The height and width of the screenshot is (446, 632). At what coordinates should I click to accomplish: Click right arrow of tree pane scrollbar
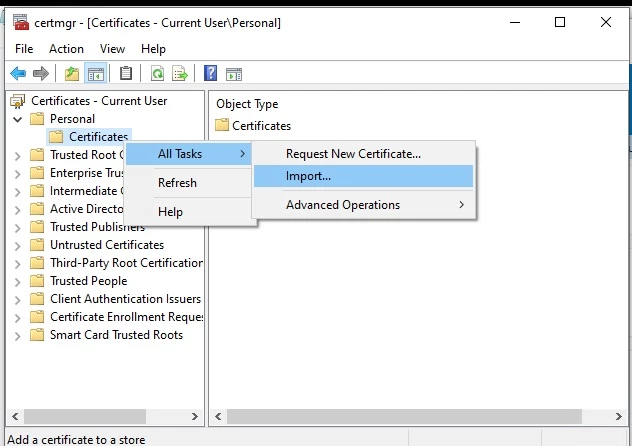tap(195, 416)
